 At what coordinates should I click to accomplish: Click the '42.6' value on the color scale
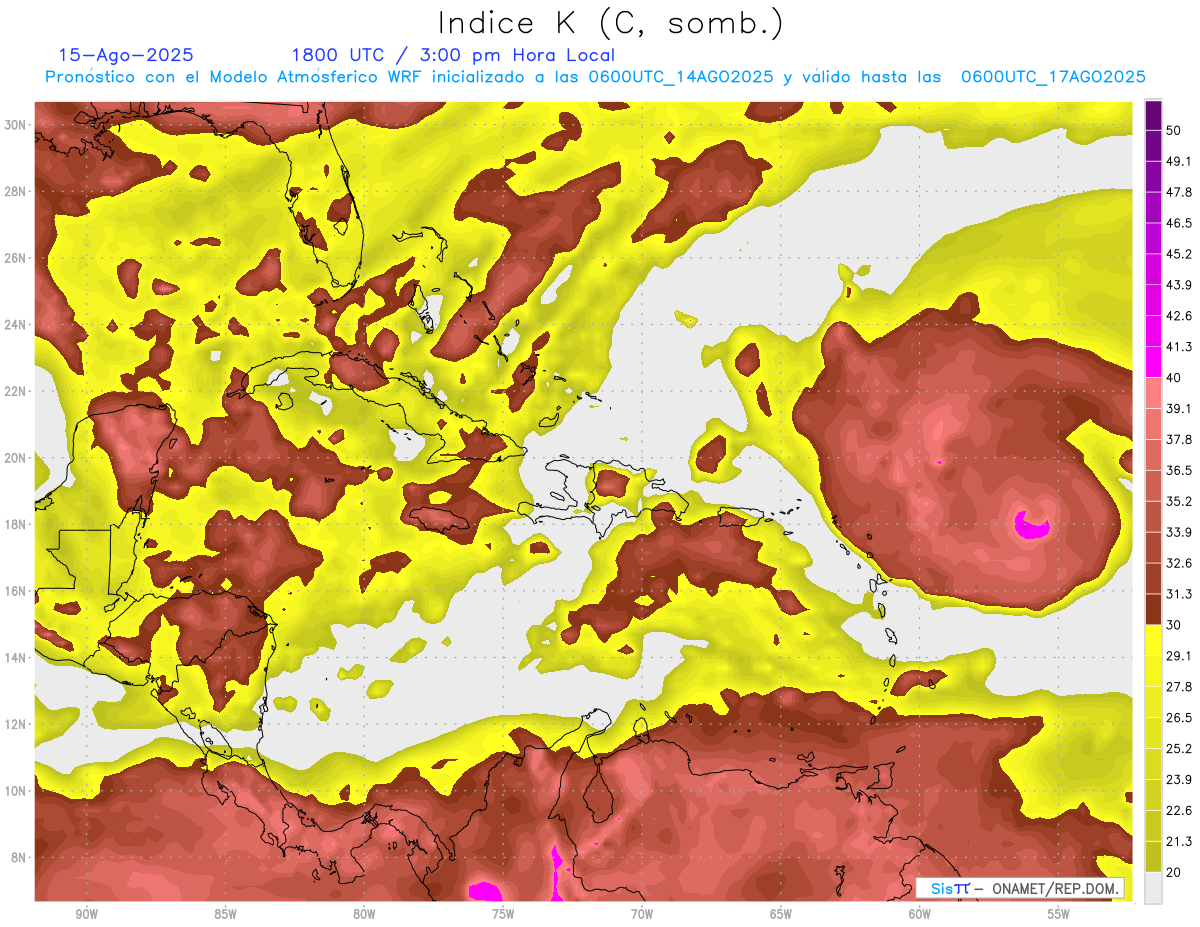click(1178, 316)
